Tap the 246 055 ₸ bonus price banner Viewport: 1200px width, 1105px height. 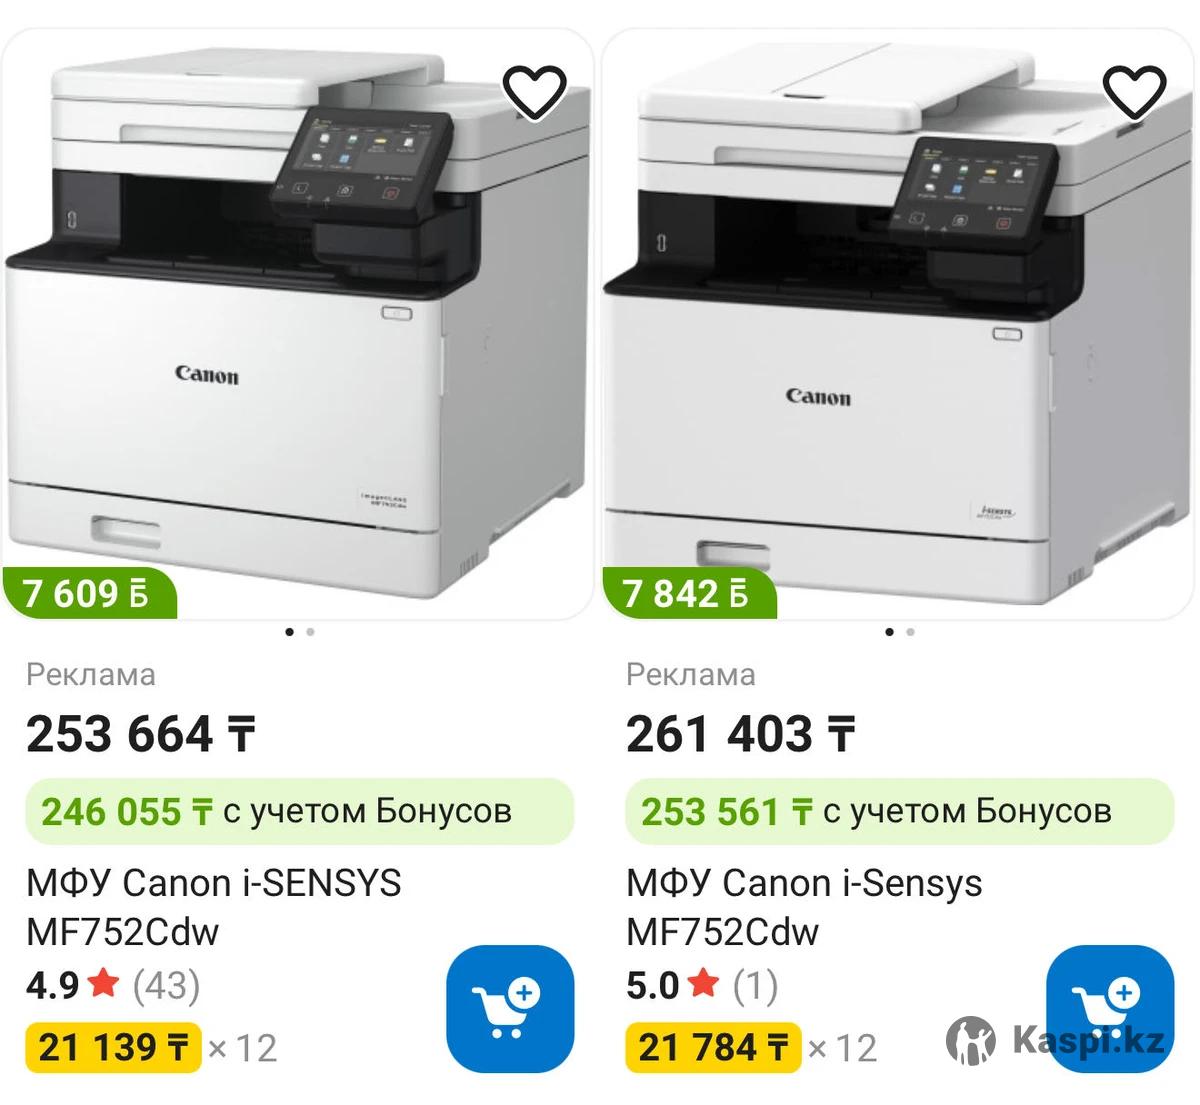300,811
